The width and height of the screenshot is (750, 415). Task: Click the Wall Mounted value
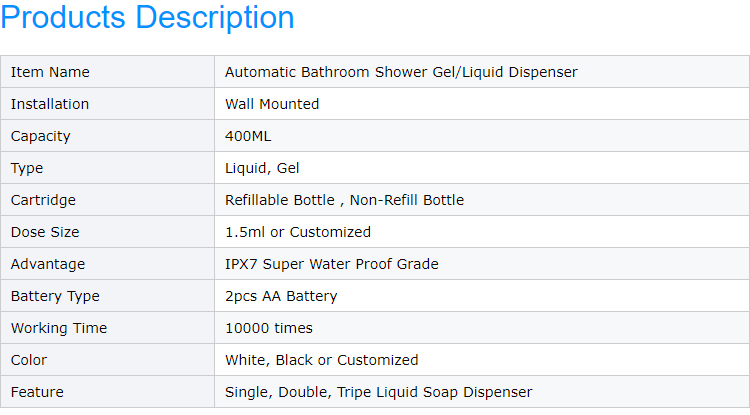(x=272, y=104)
